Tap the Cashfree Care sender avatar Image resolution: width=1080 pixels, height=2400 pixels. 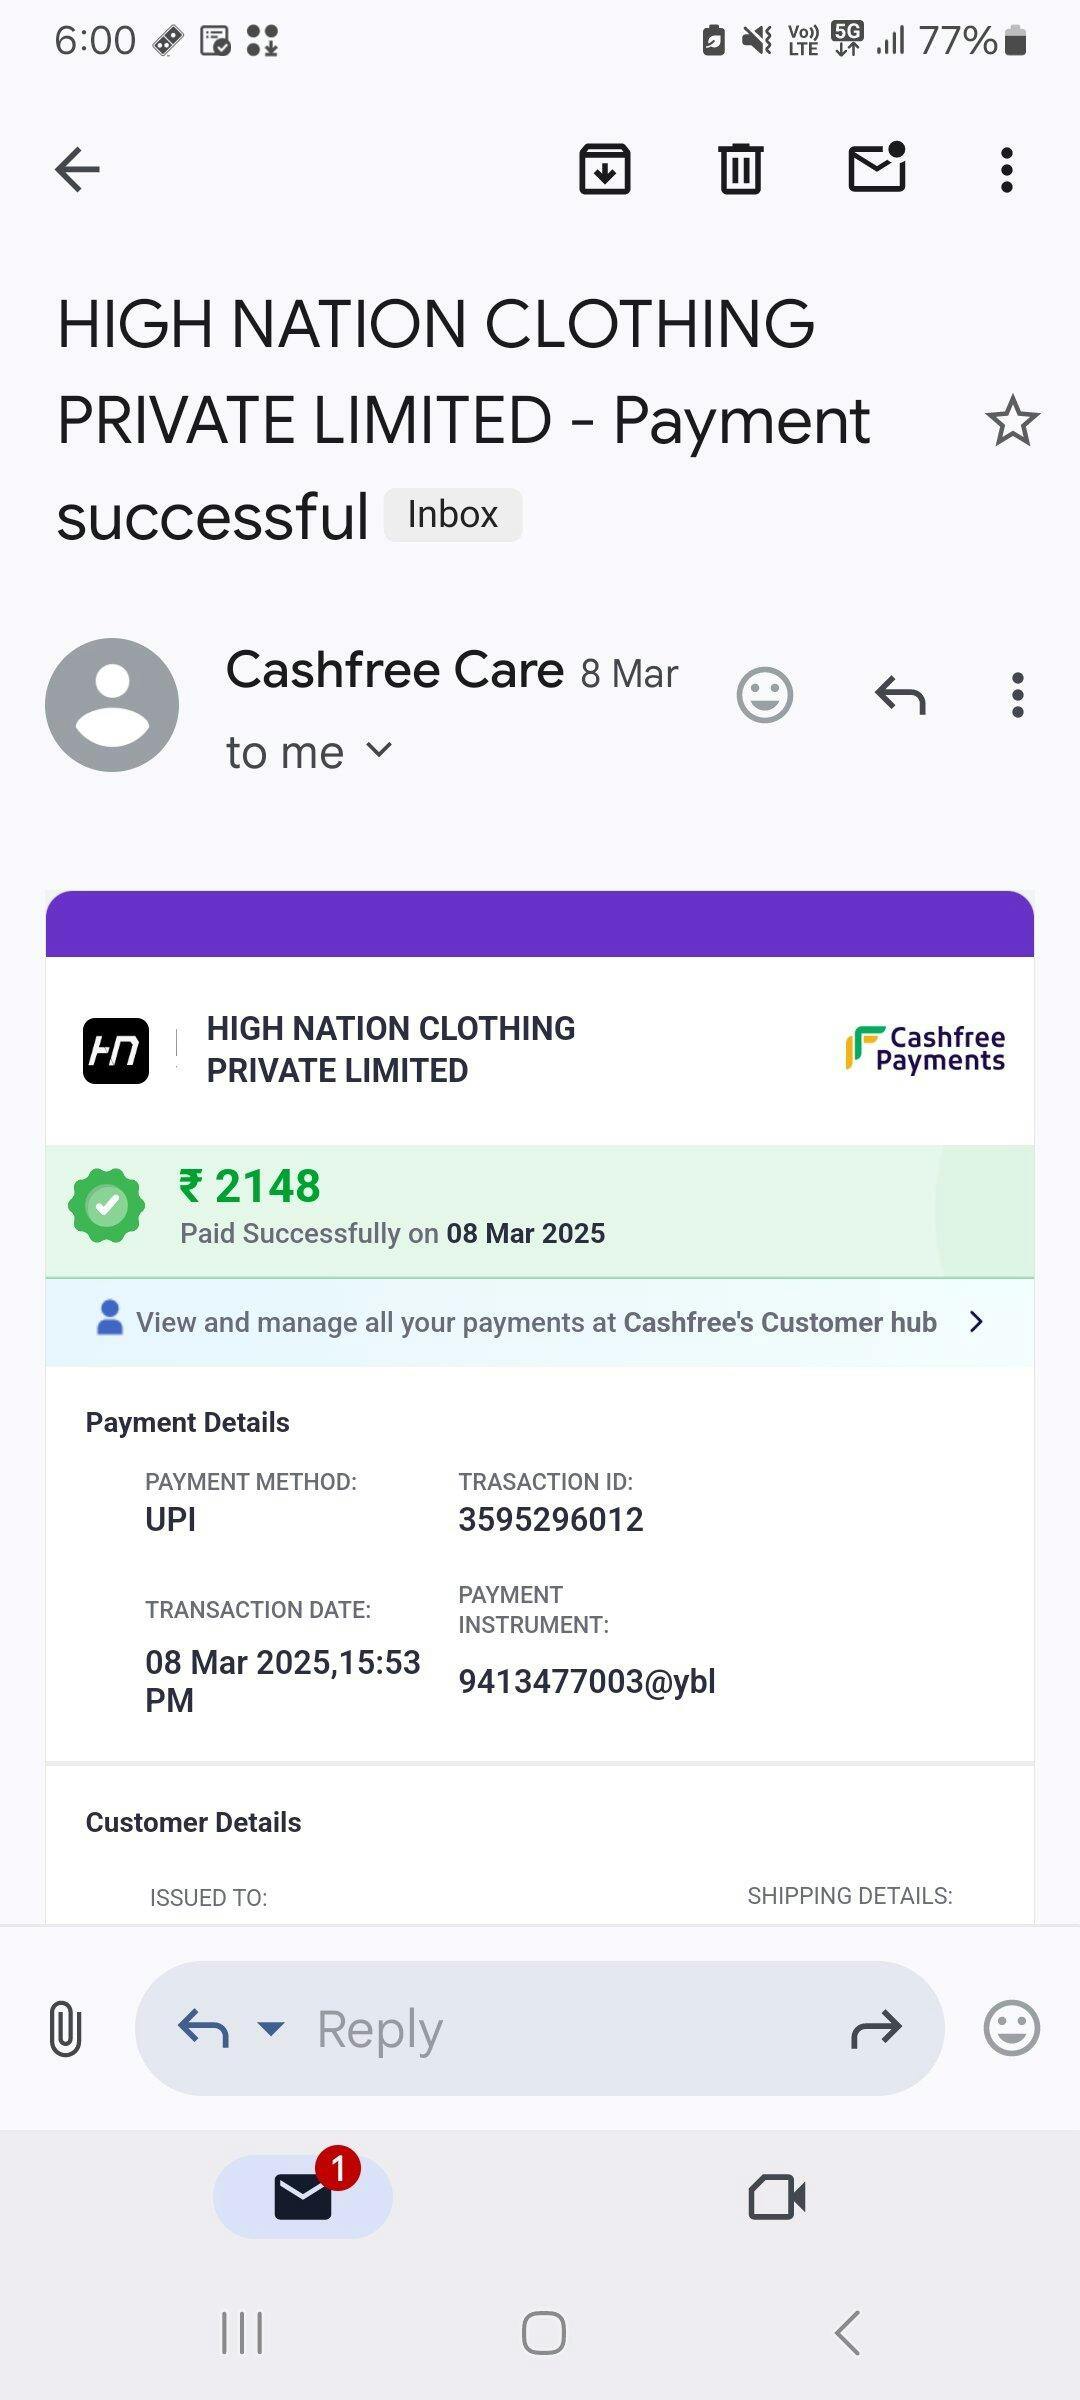[112, 705]
